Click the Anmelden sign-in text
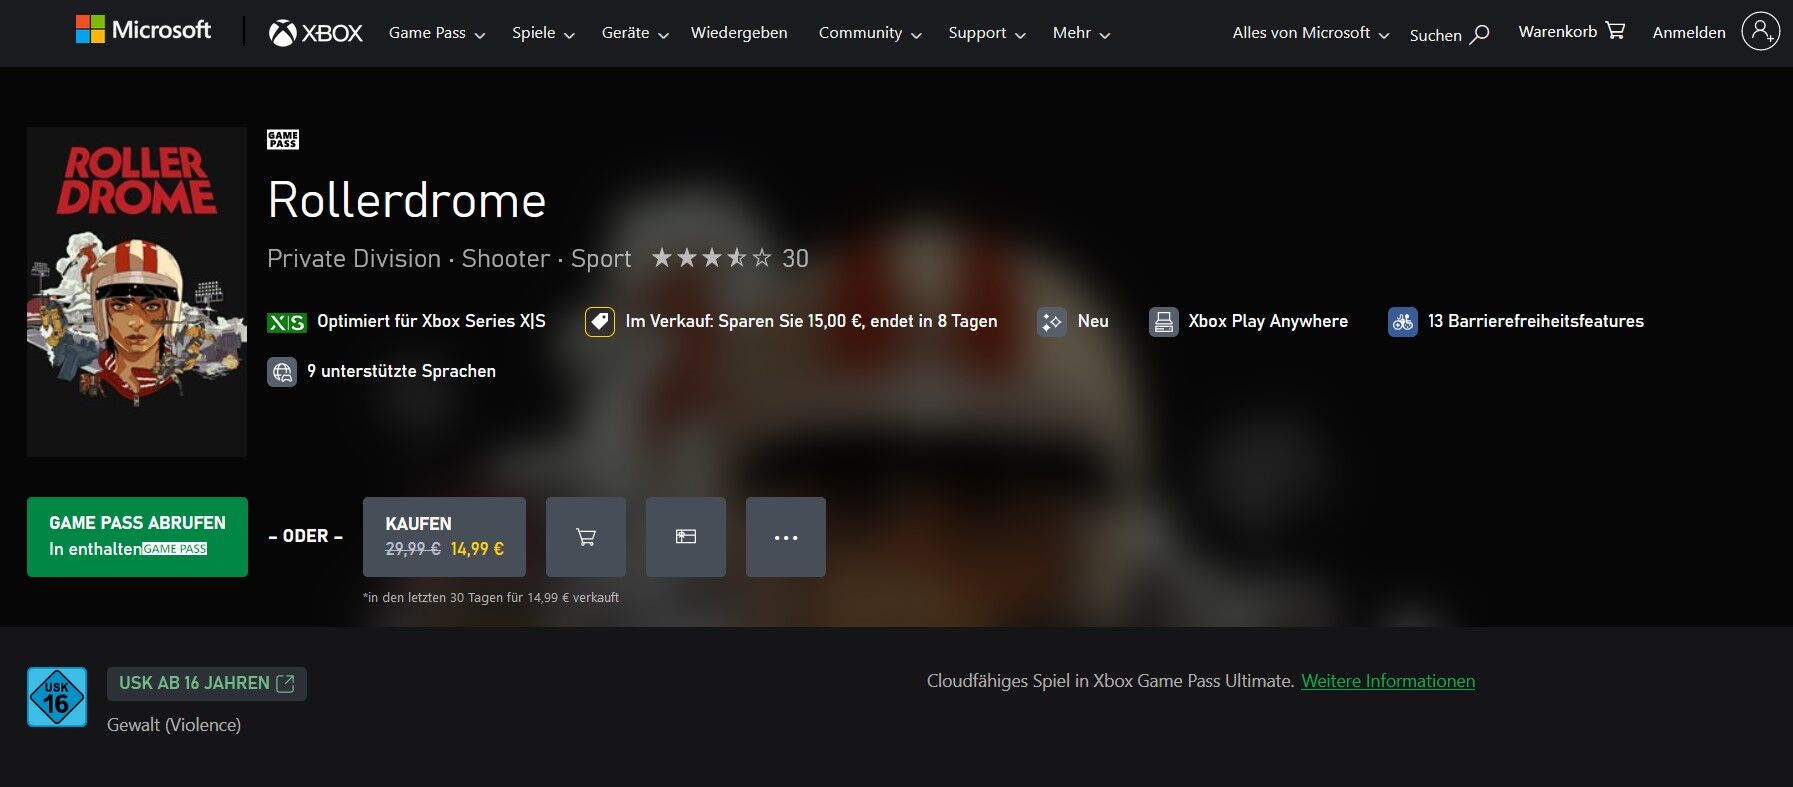Screen dimensions: 1793x787 pyautogui.click(x=1689, y=32)
